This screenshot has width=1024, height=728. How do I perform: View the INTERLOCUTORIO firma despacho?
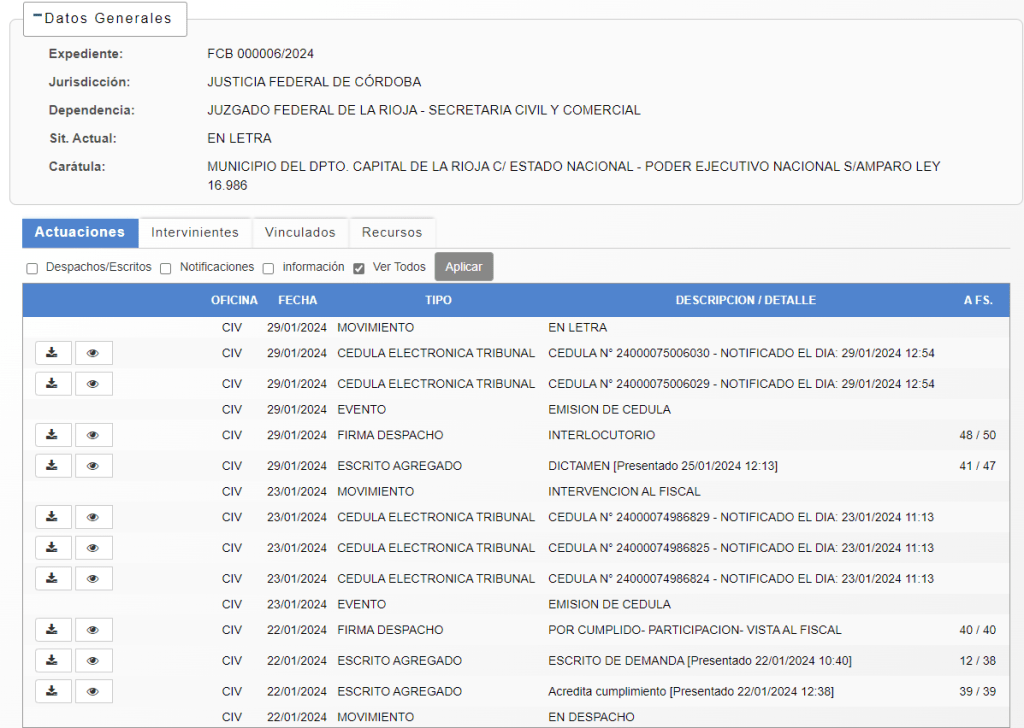coord(93,435)
